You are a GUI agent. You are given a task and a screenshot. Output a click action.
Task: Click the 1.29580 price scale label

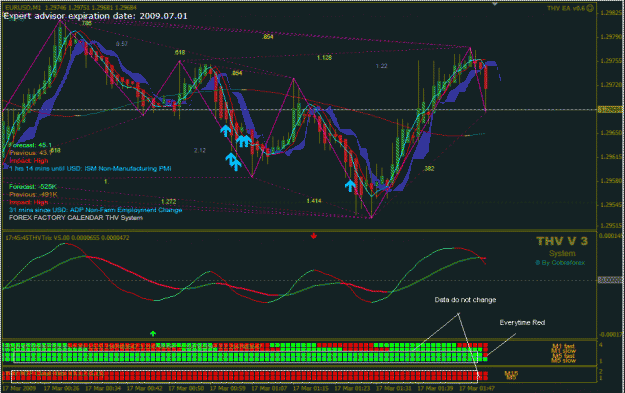(x=611, y=181)
